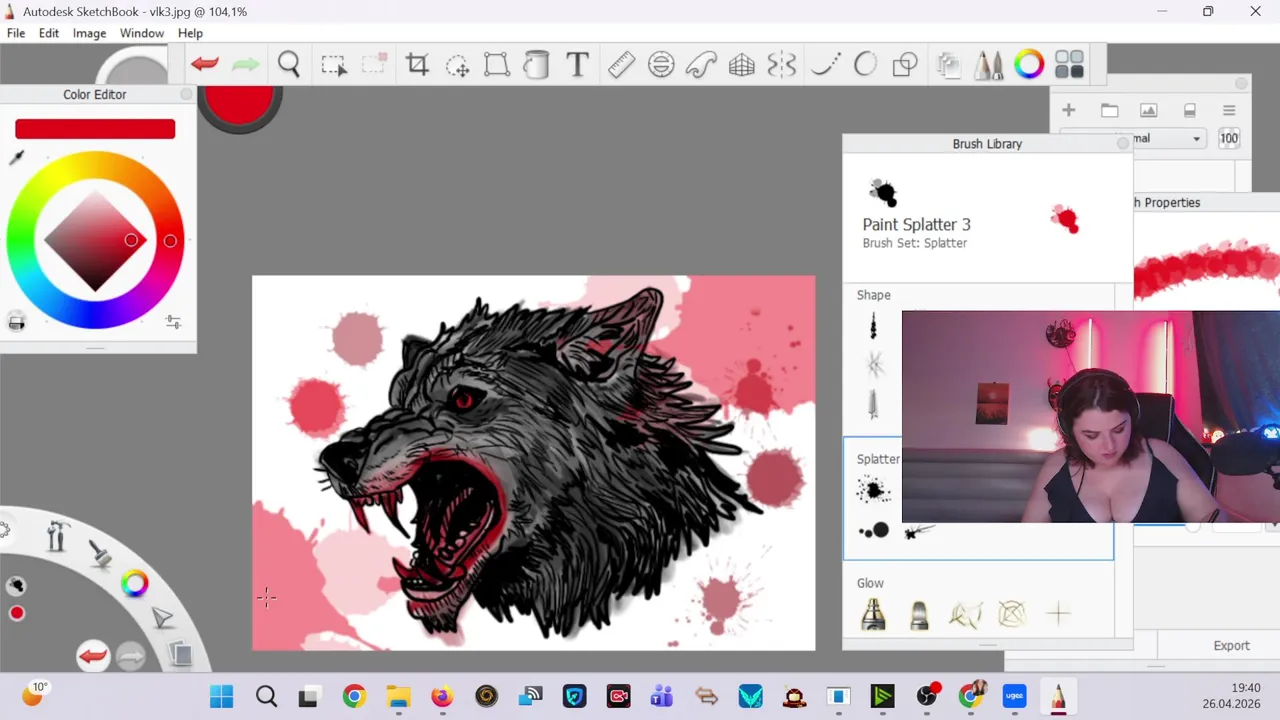
Task: Add a new layer with the plus icon
Action: tap(1069, 110)
